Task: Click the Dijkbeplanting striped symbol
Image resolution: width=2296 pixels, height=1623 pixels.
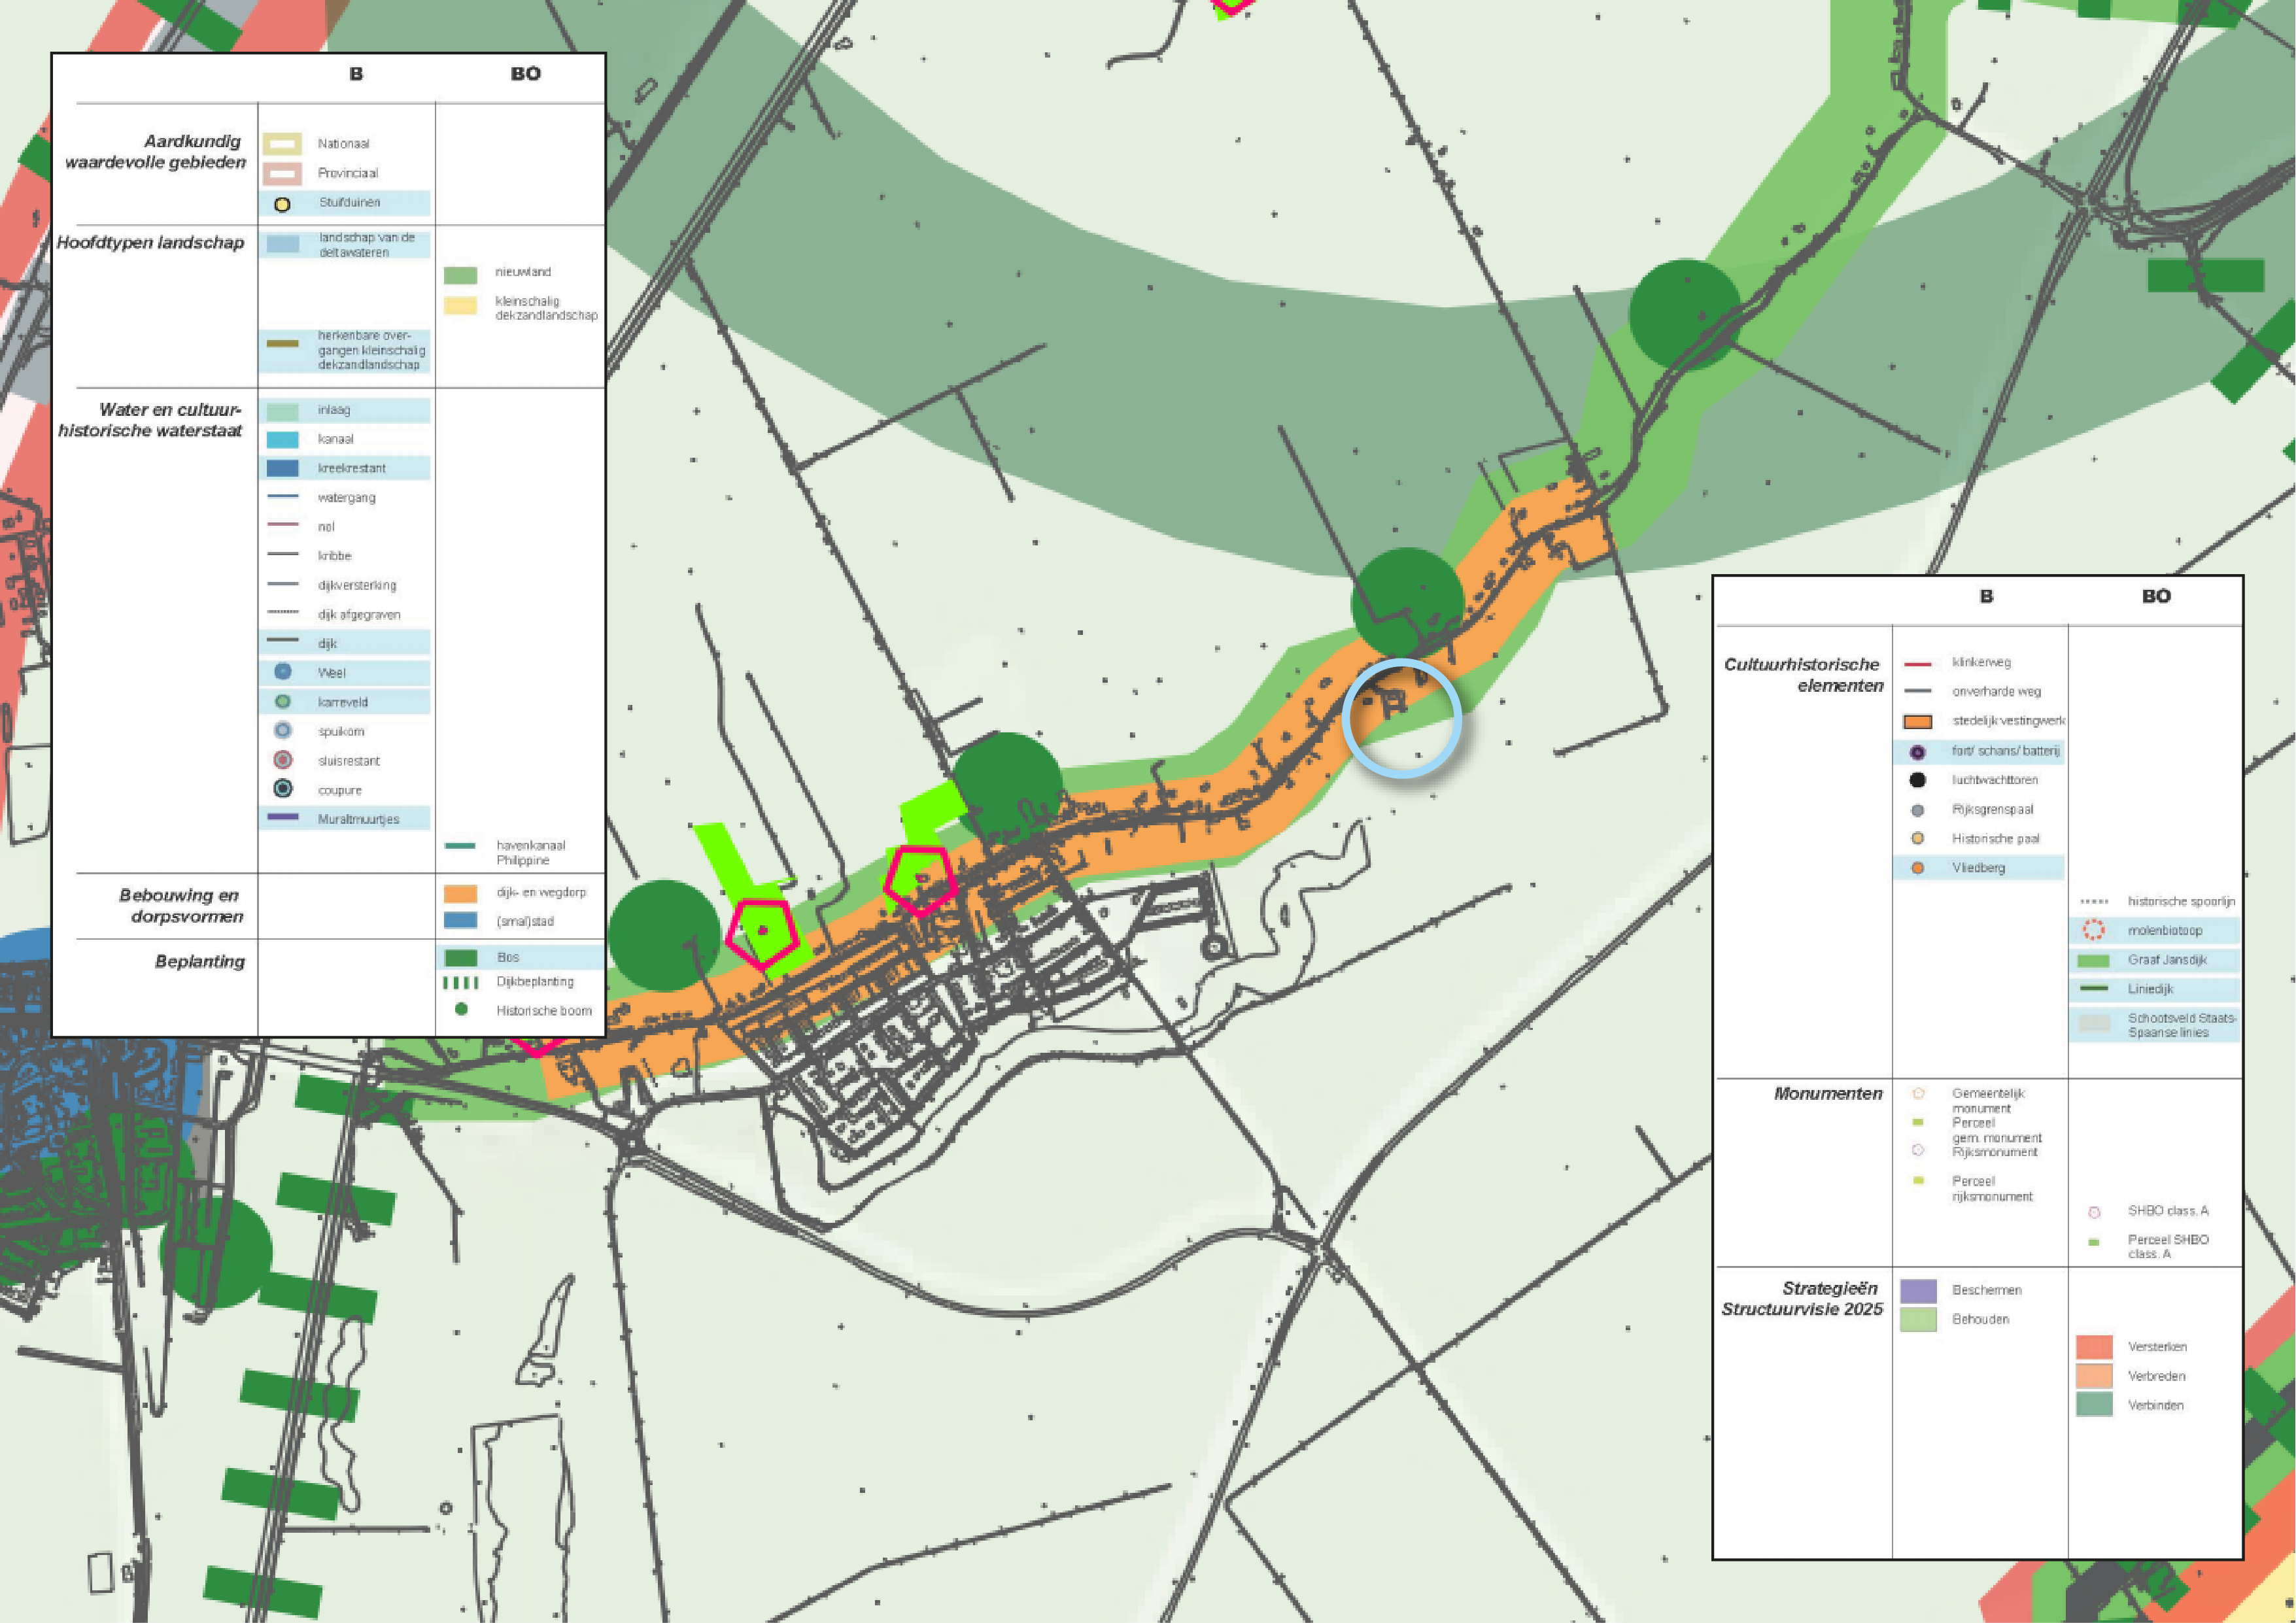Action: pos(461,982)
